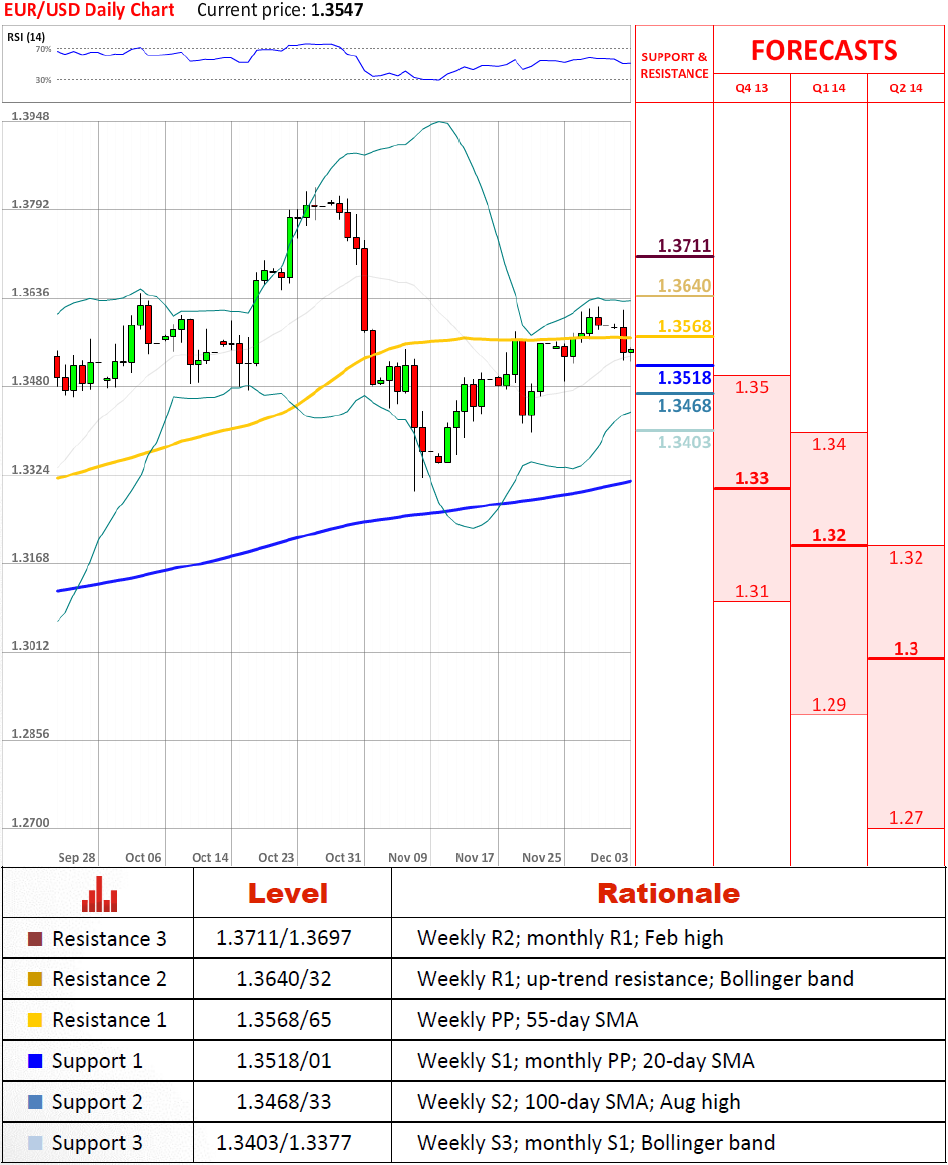Click rationale Weekly R2; monthly R1; Feb high

click(x=570, y=938)
